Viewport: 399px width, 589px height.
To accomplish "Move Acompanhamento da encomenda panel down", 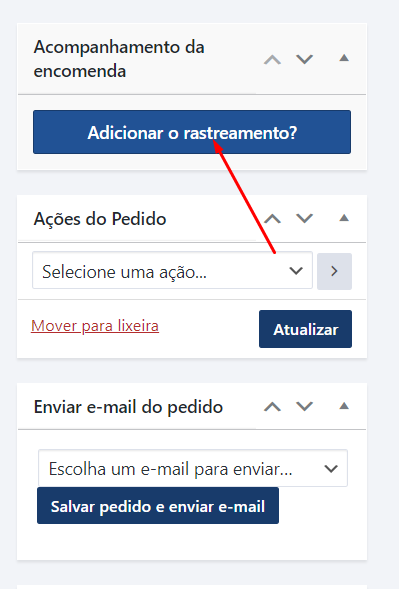I will pyautogui.click(x=304, y=59).
